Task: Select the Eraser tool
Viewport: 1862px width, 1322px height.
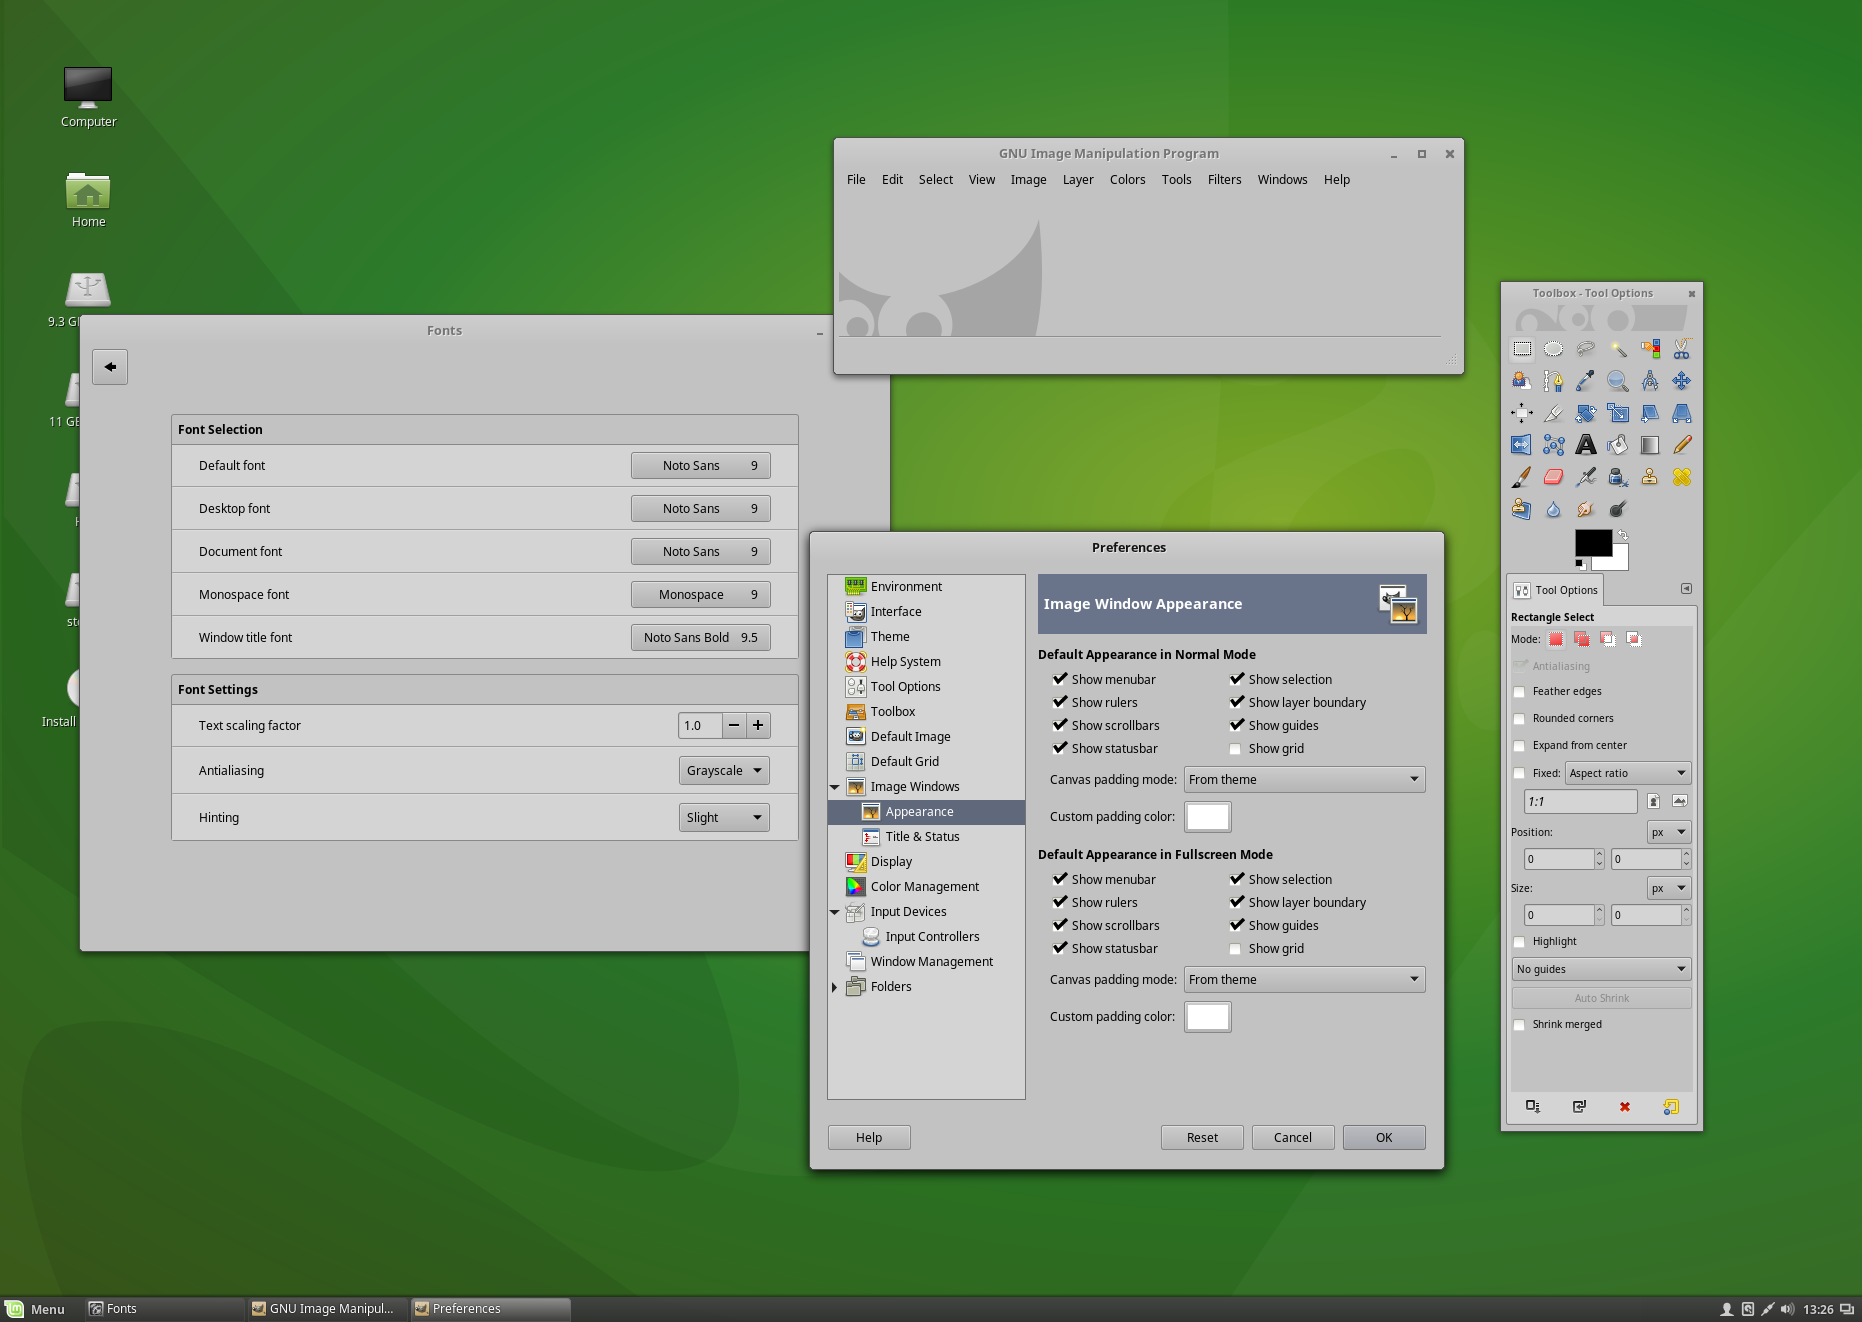Action: 1554,477
